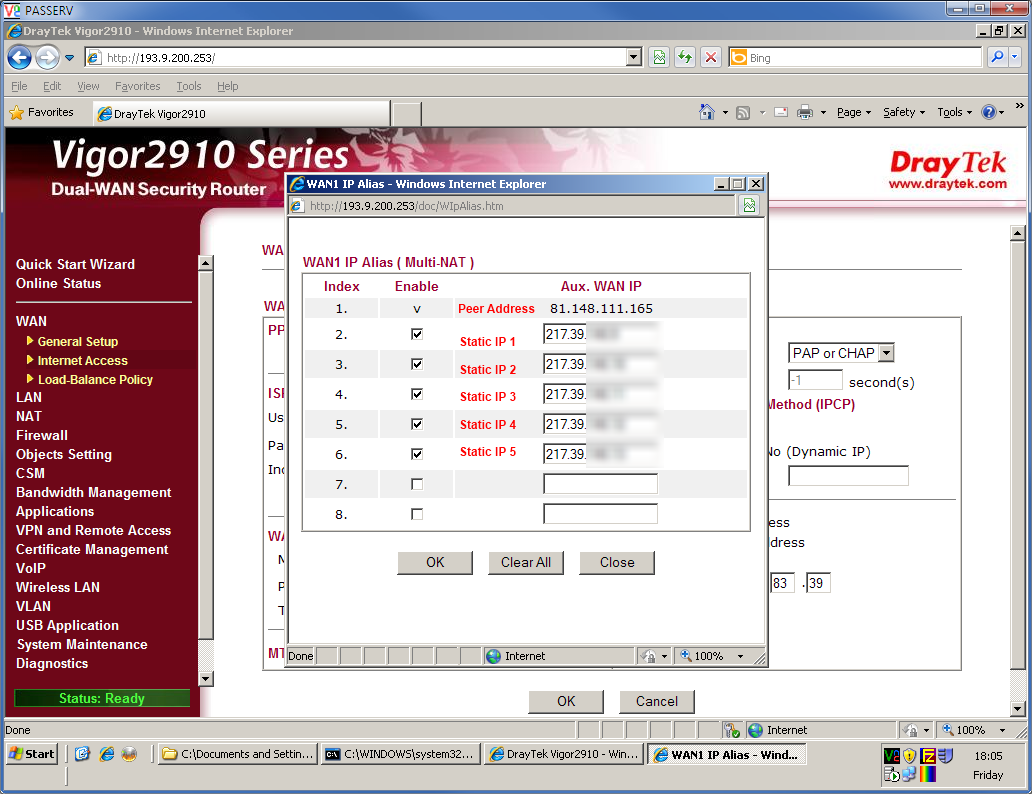Expand the Tools command bar menu

[954, 113]
